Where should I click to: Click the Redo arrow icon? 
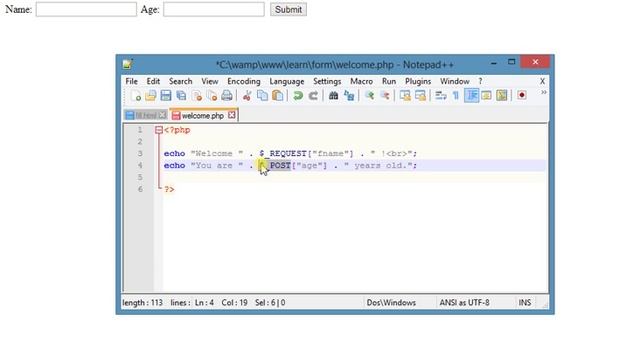click(x=313, y=96)
